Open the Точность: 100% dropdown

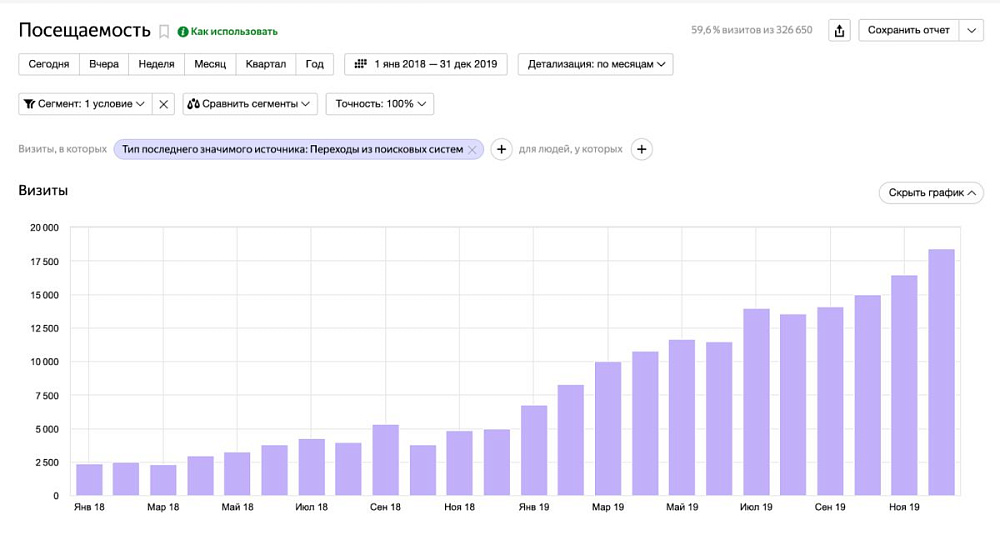tap(381, 104)
